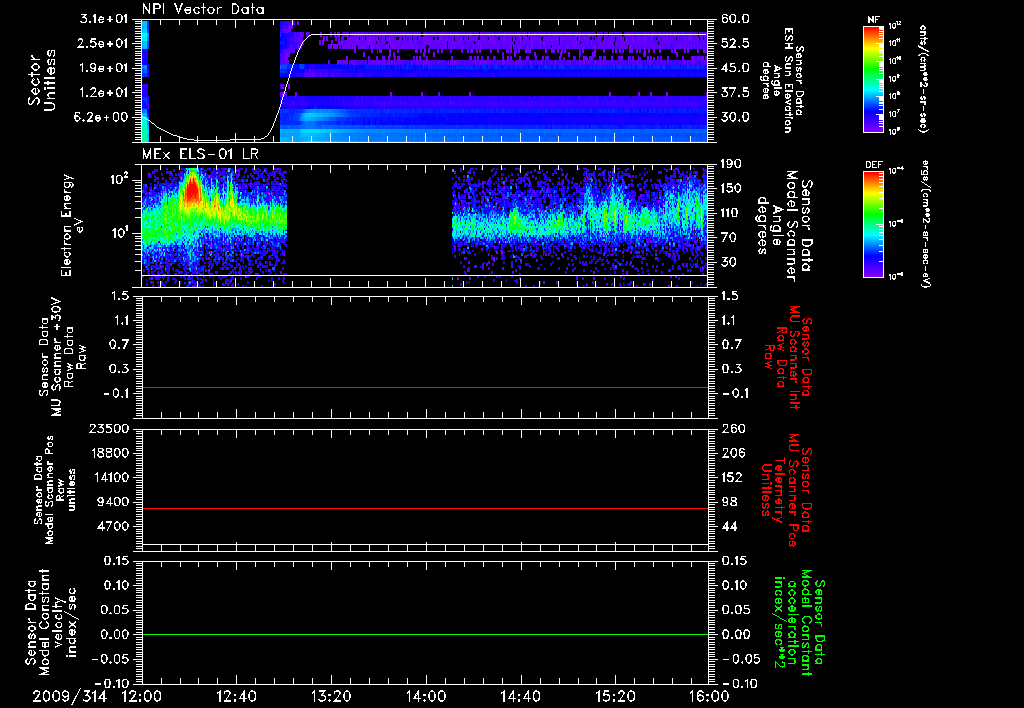1024x708 pixels.
Task: Click the "14:40" time tick
Action: point(520,697)
